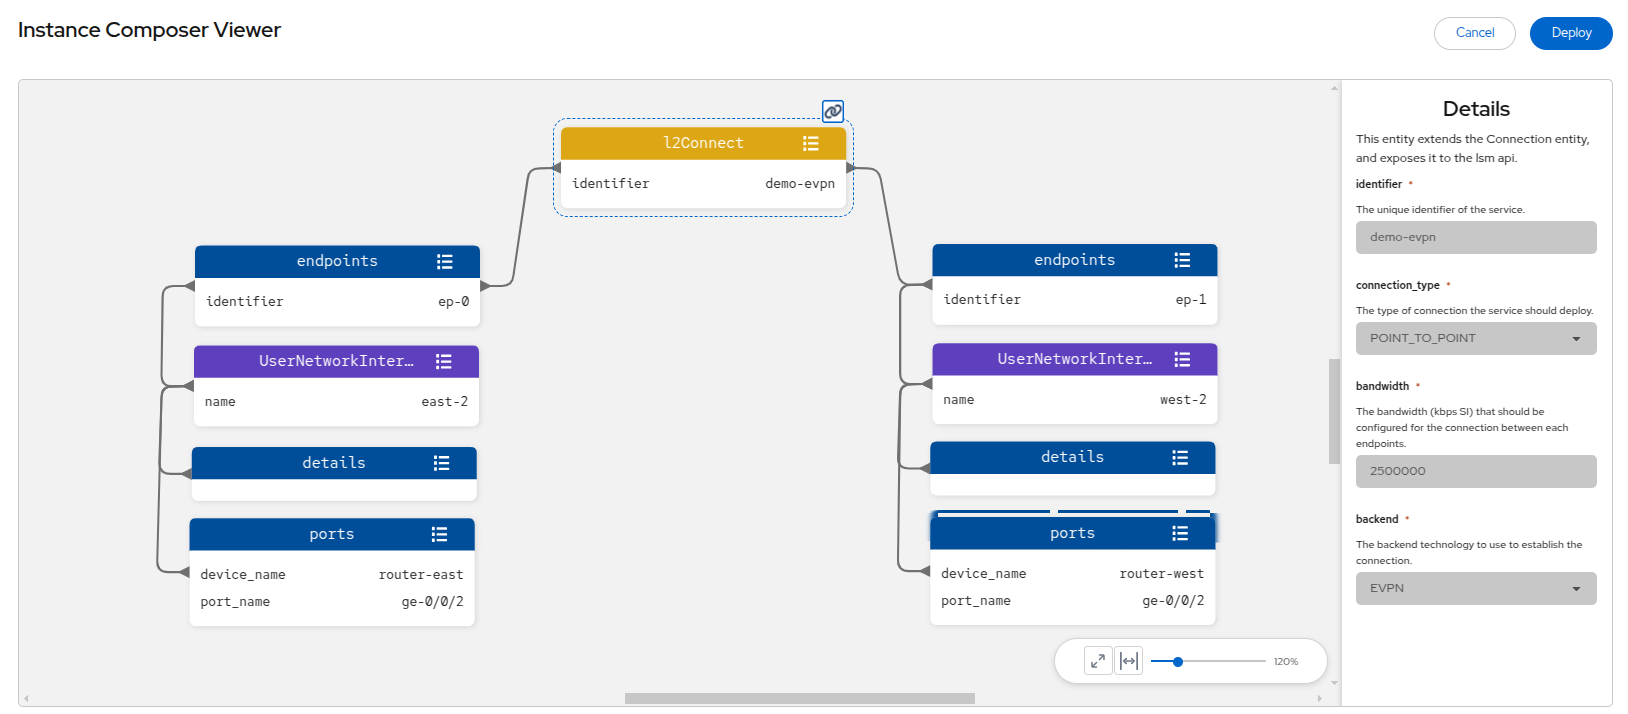Click the 'ep-0' identifier value
The width and height of the screenshot is (1628, 714).
point(454,302)
